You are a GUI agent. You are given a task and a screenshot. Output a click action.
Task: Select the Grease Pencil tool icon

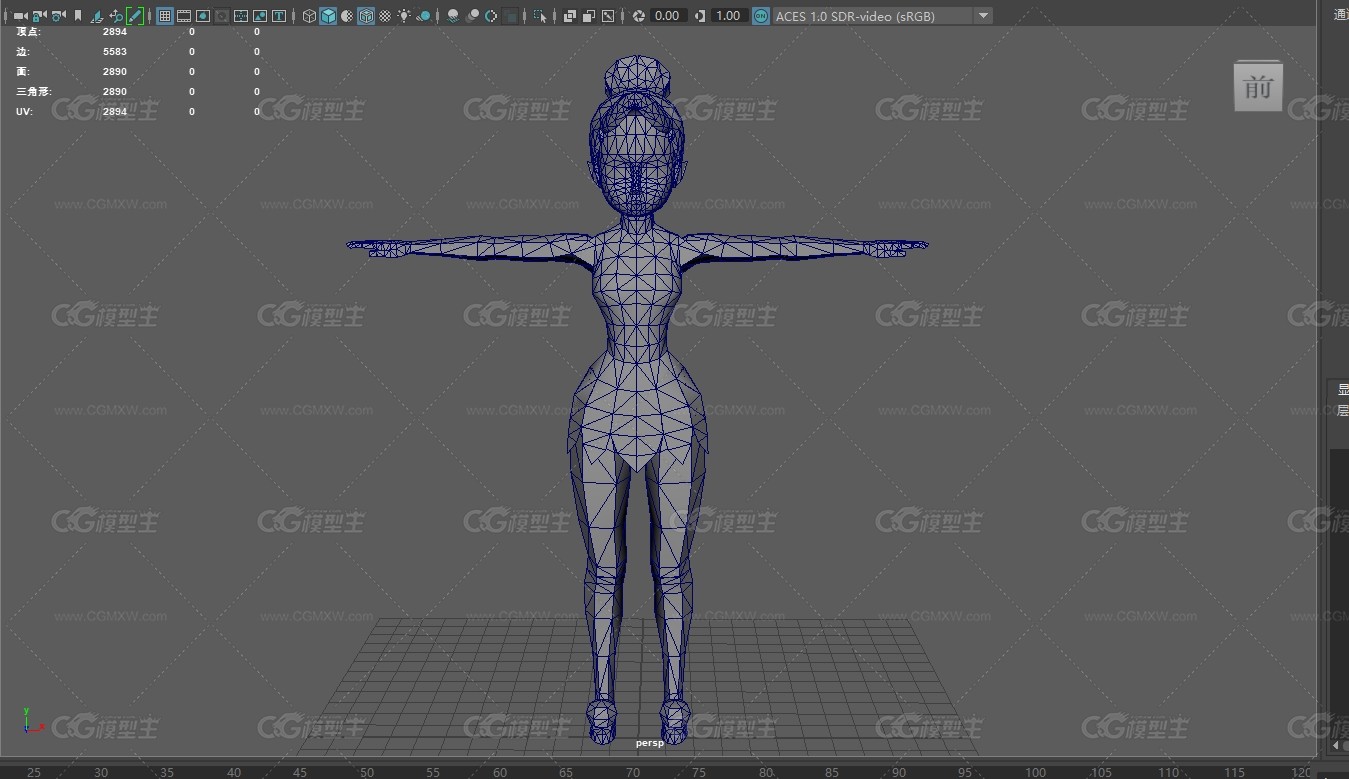(x=134, y=16)
